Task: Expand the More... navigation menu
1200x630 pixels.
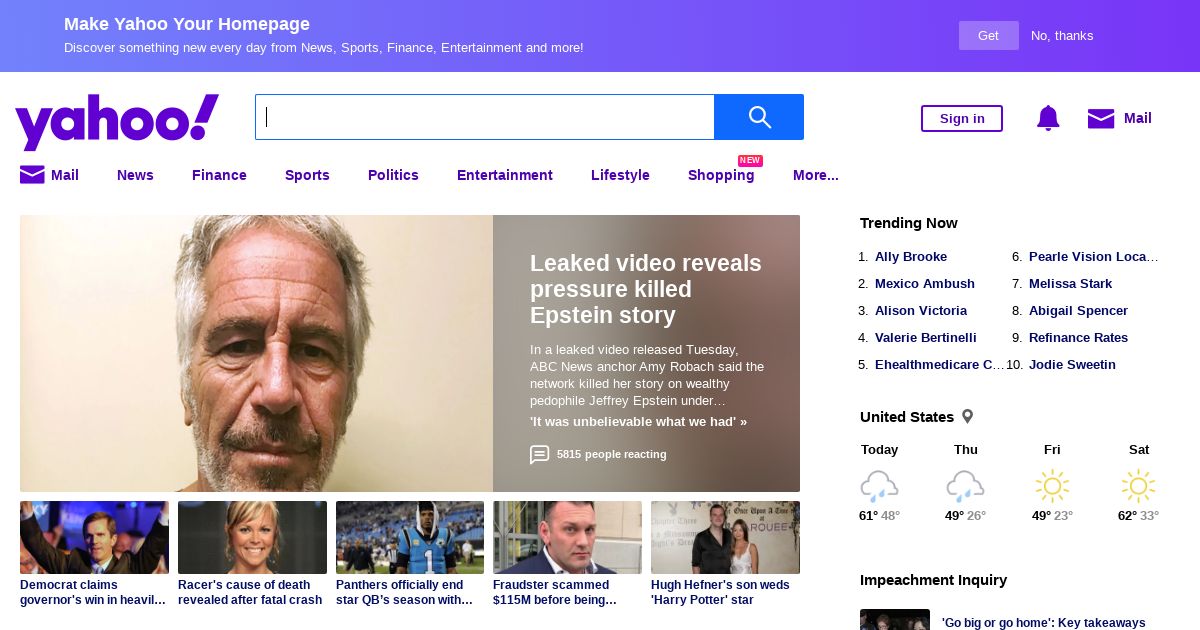Action: pos(816,175)
